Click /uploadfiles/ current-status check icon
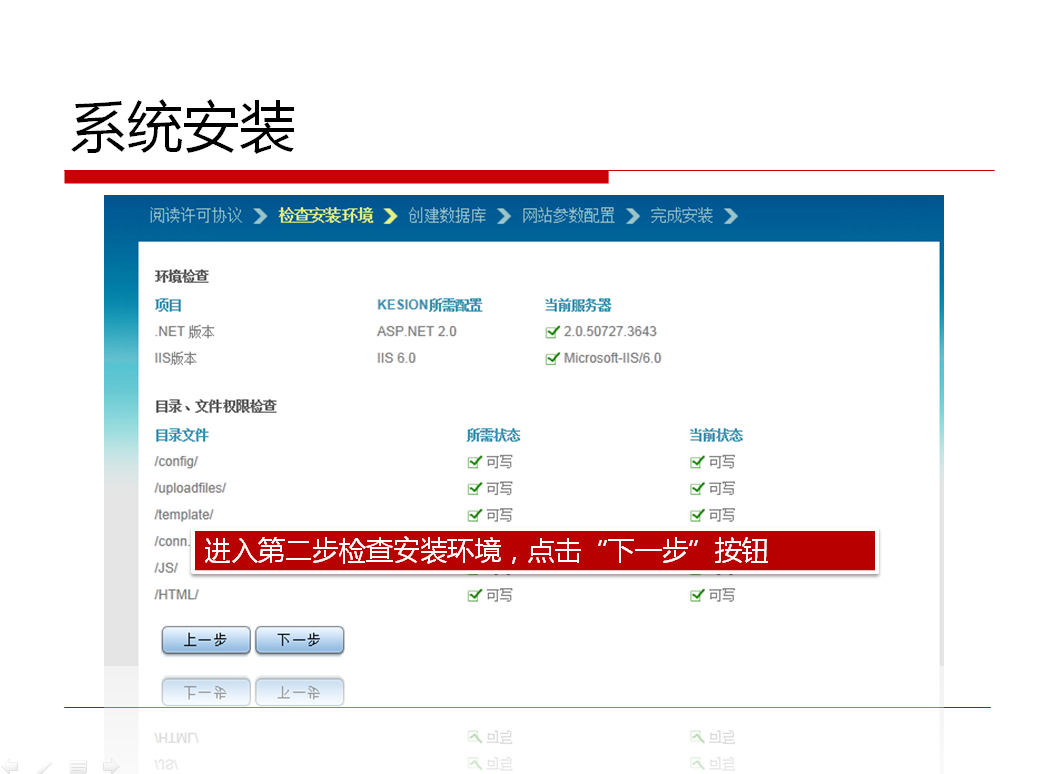Viewport: 1049px width, 774px height. pos(697,488)
